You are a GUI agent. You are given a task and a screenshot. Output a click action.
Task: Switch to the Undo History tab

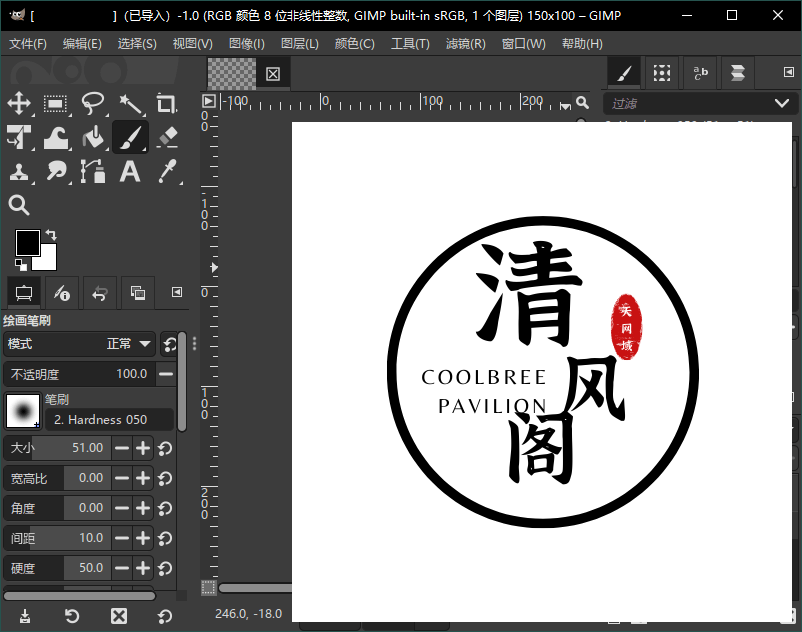100,293
